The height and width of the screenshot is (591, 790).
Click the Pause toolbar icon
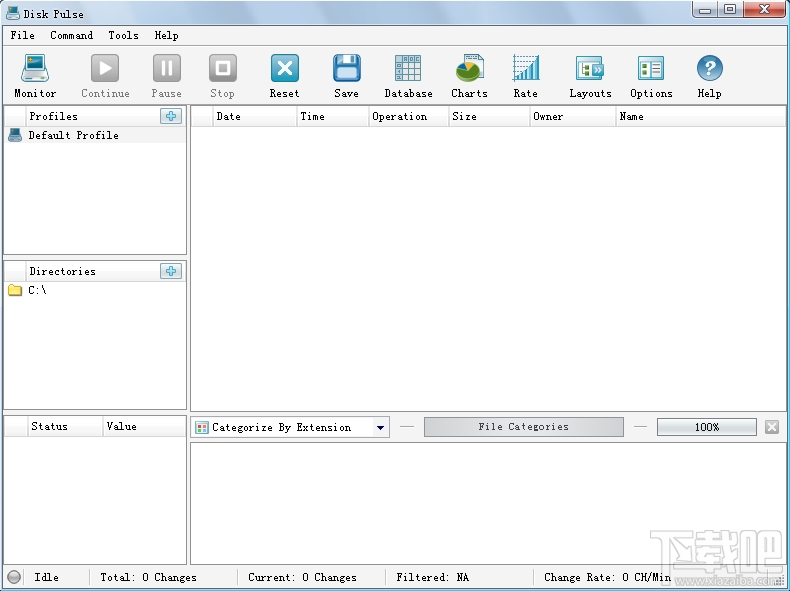pyautogui.click(x=167, y=68)
